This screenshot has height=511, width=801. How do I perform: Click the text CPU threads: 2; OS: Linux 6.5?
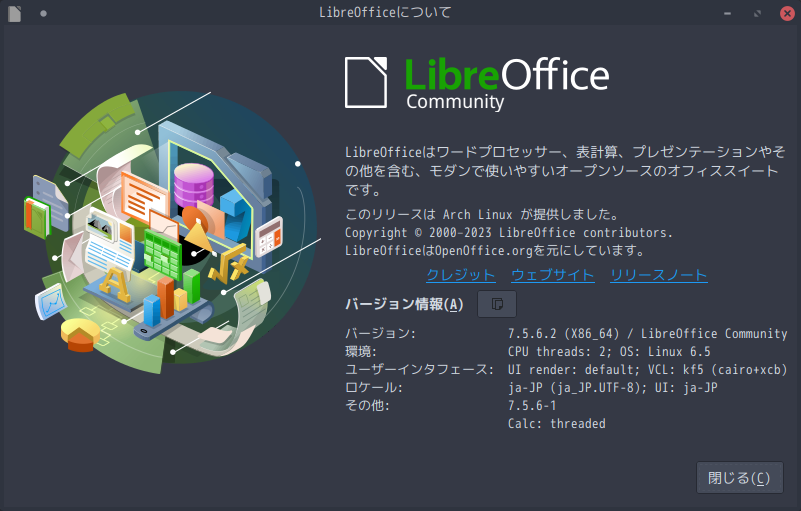[609, 352]
